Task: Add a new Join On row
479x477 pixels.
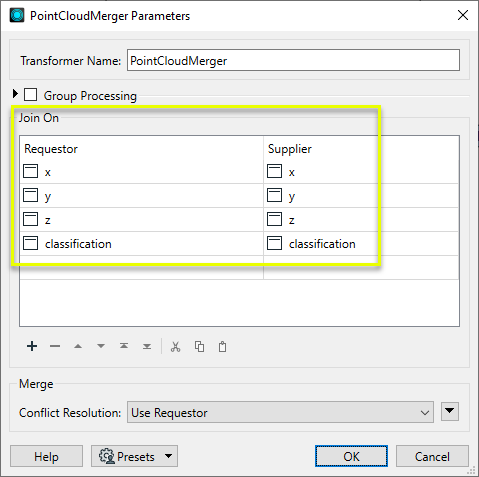Action: tap(32, 346)
